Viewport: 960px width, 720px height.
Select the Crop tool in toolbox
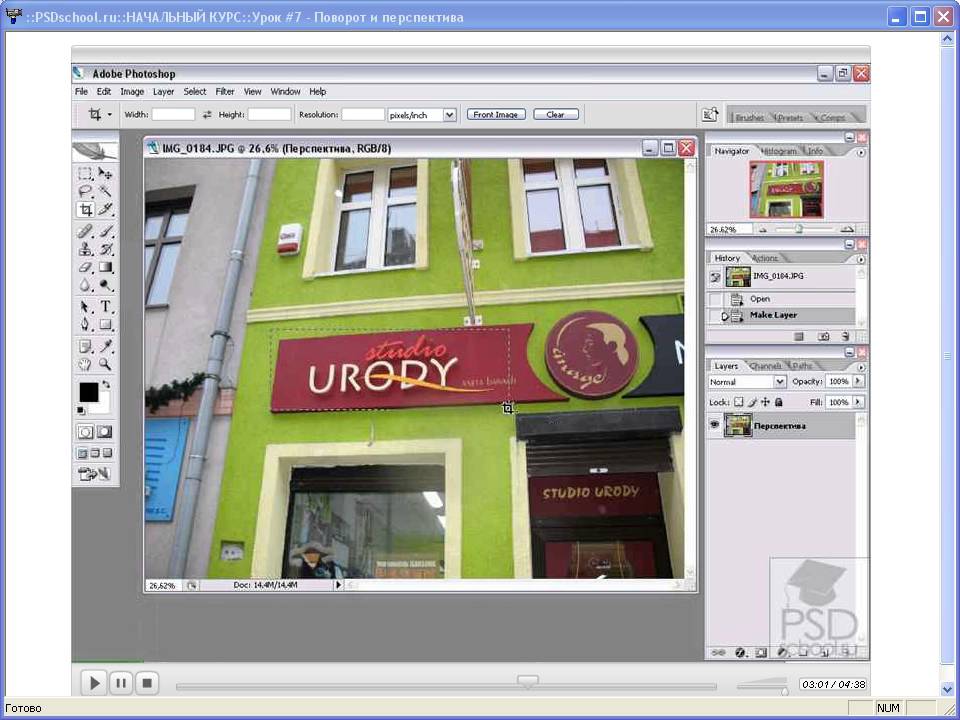click(86, 210)
